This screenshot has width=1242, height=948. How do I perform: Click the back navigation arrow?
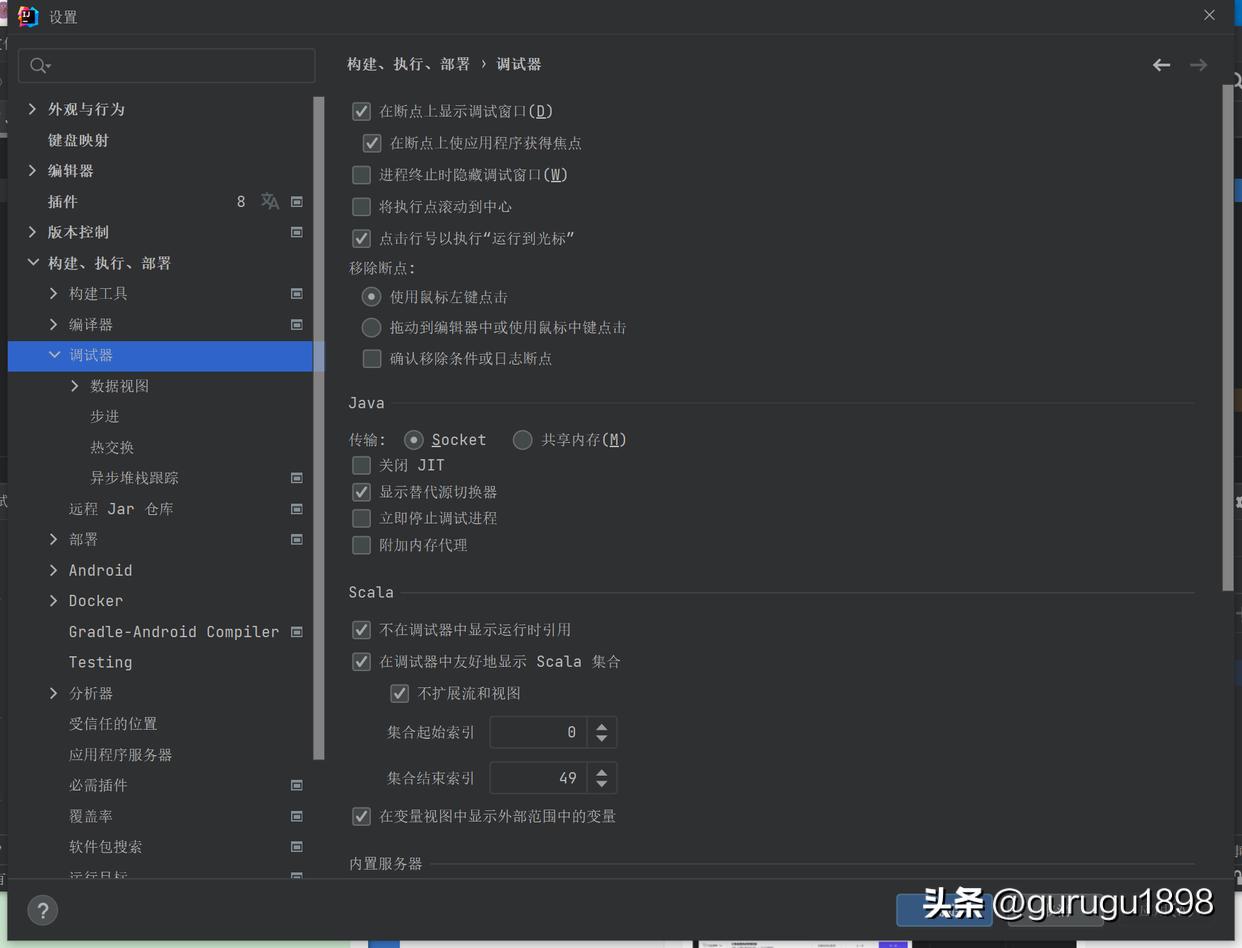click(1161, 64)
